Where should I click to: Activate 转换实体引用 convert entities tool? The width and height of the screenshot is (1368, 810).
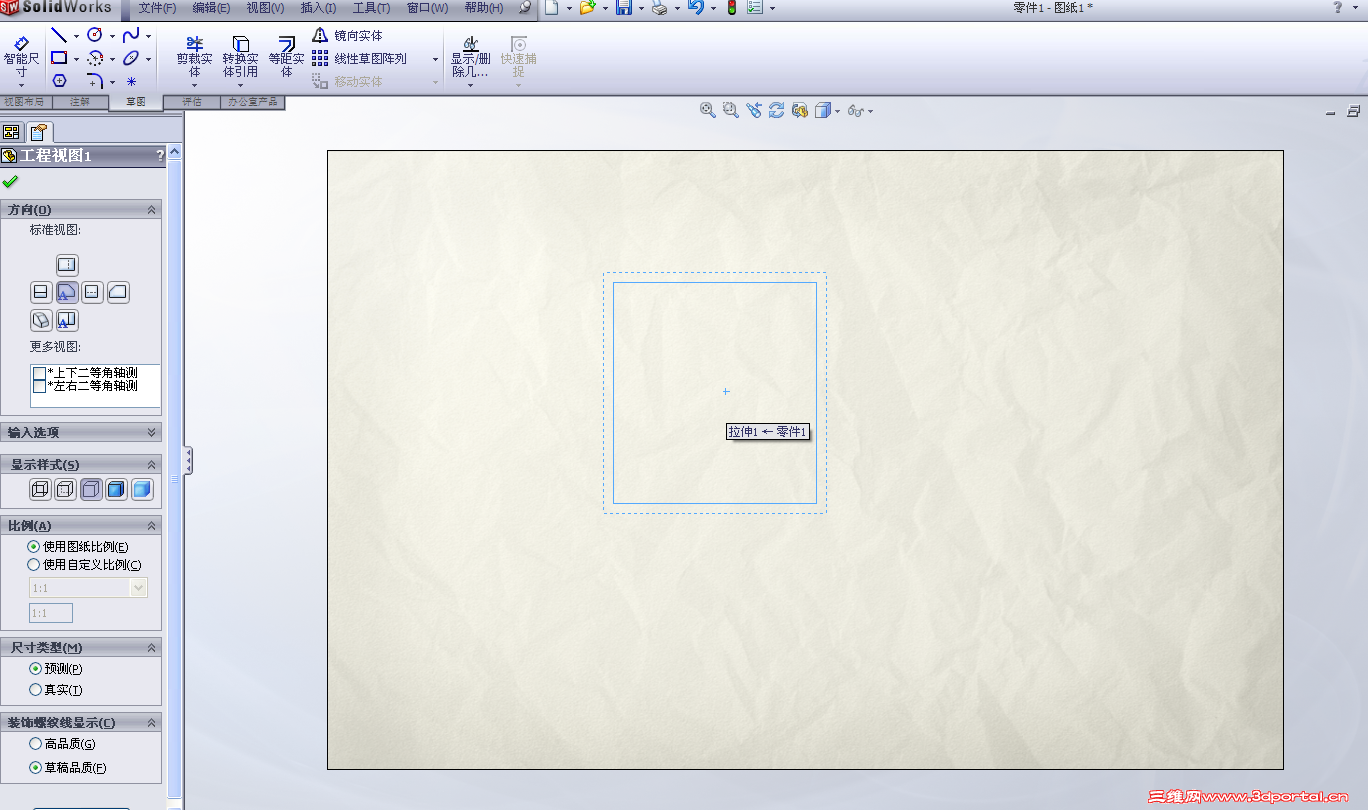[x=241, y=56]
